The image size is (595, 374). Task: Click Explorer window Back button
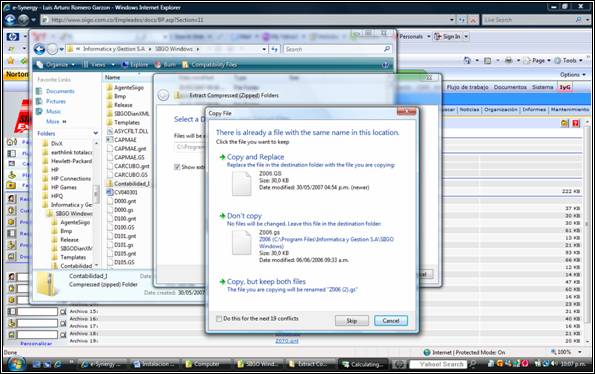pos(39,49)
